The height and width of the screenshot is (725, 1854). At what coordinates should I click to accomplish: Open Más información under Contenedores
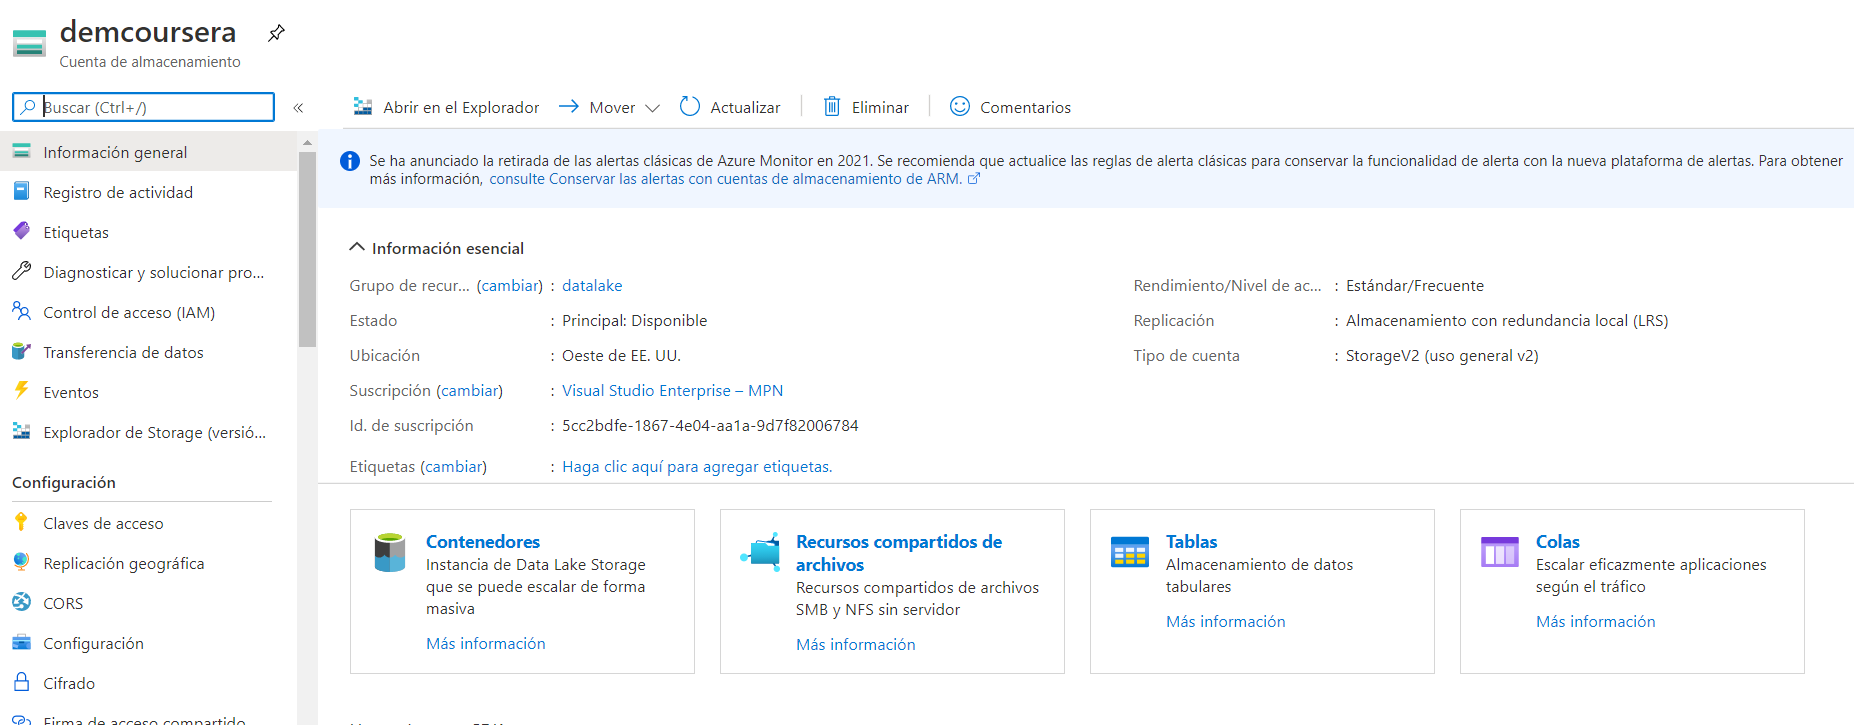[486, 644]
